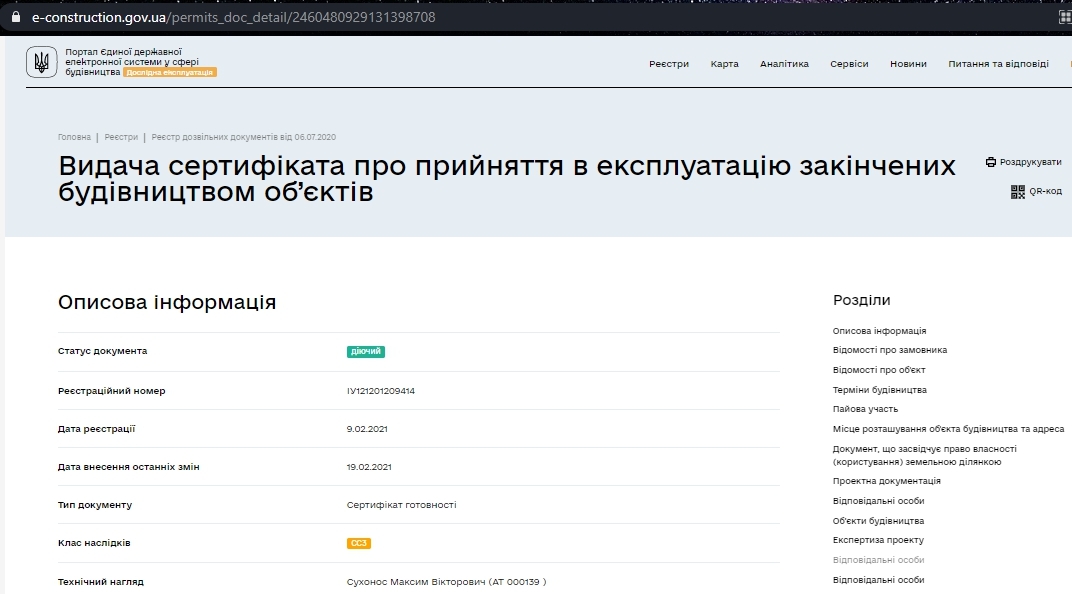Jump to Місце розташування об'єкта section
1072x594 pixels.
(948, 429)
